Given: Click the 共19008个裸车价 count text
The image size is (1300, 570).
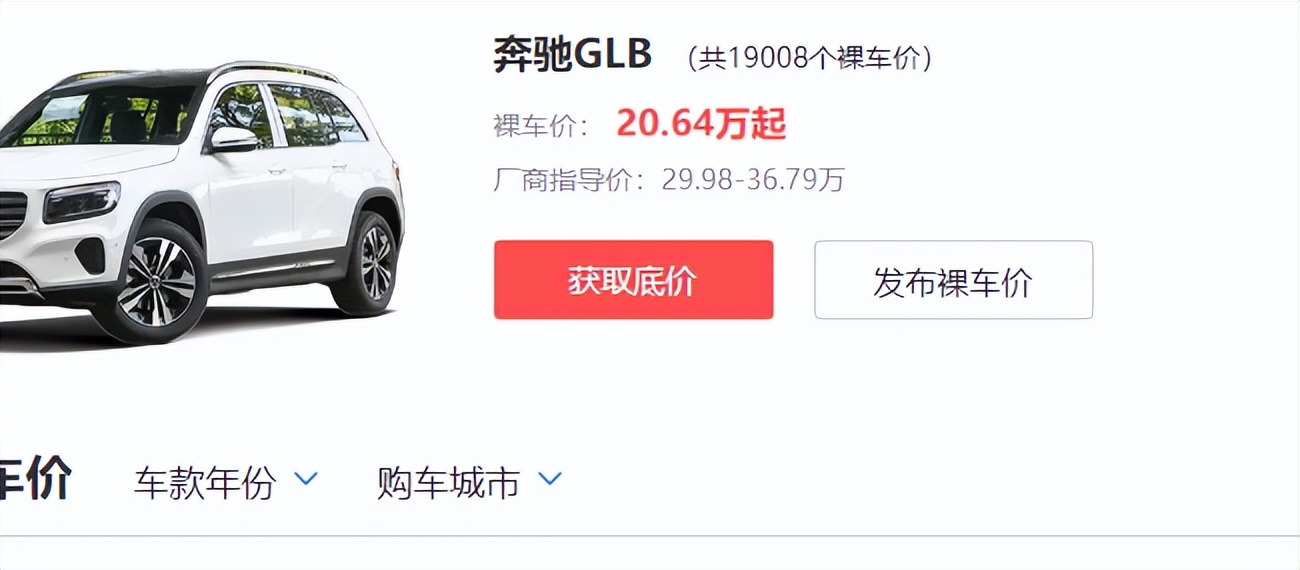Looking at the screenshot, I should click(810, 59).
